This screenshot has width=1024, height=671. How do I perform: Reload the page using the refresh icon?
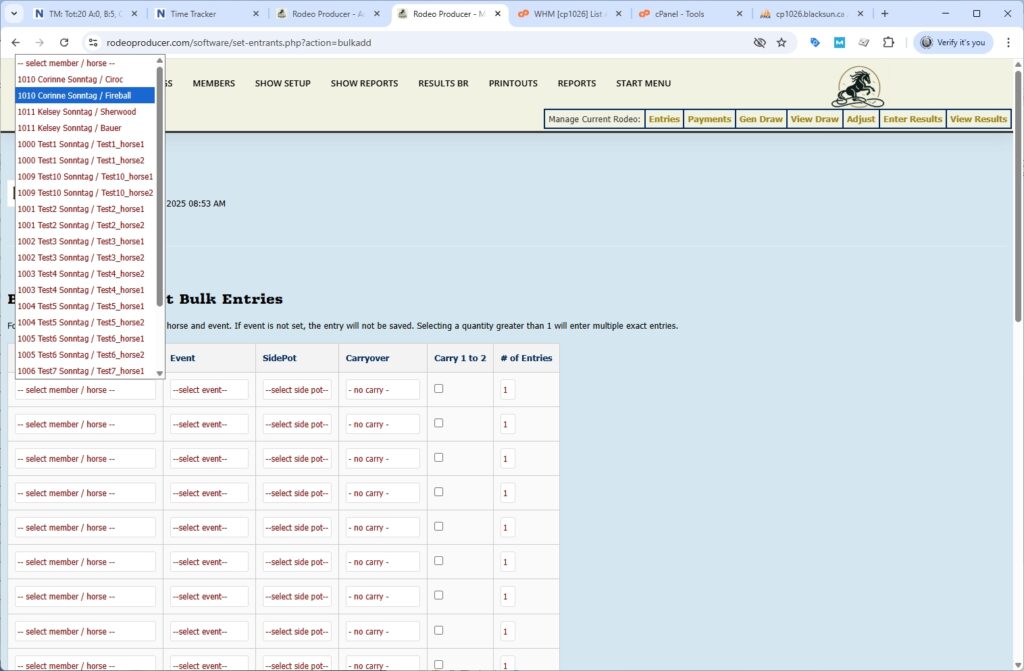click(64, 43)
